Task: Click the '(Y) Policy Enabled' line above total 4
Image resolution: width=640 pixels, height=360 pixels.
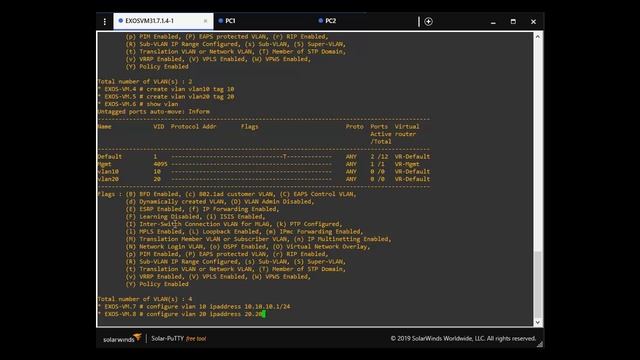Action: click(157, 284)
